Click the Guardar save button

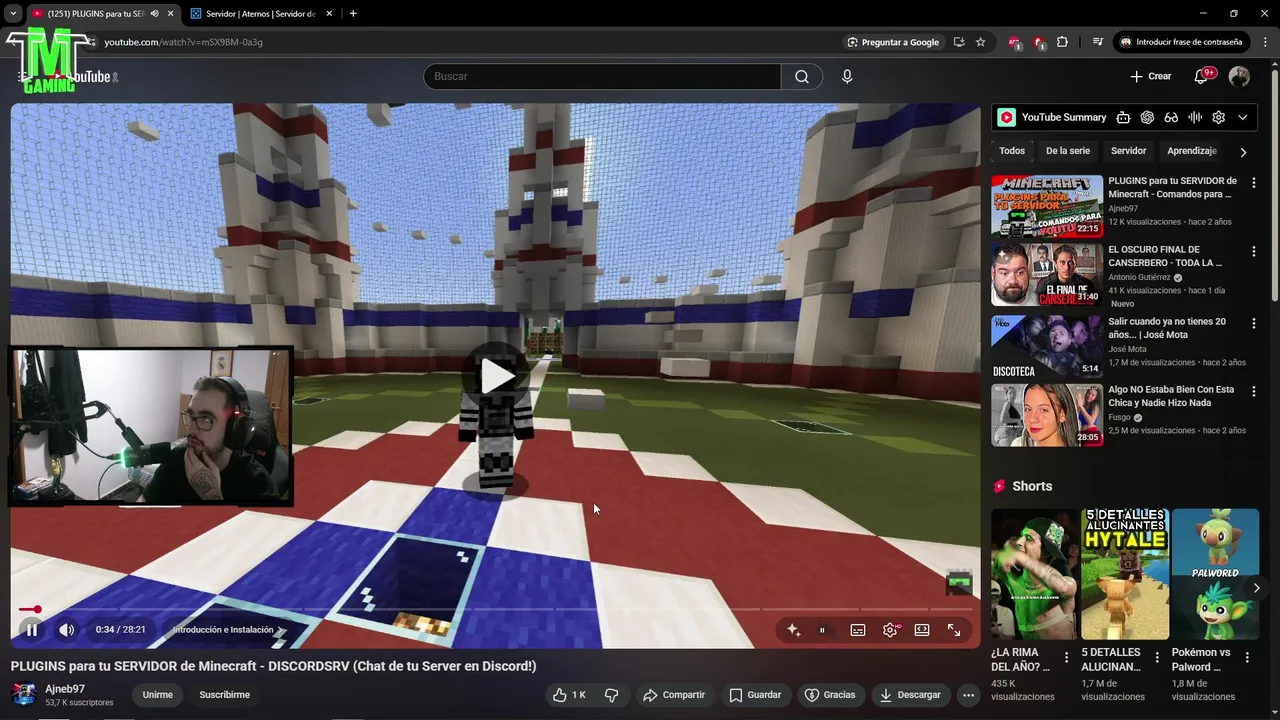coord(755,695)
